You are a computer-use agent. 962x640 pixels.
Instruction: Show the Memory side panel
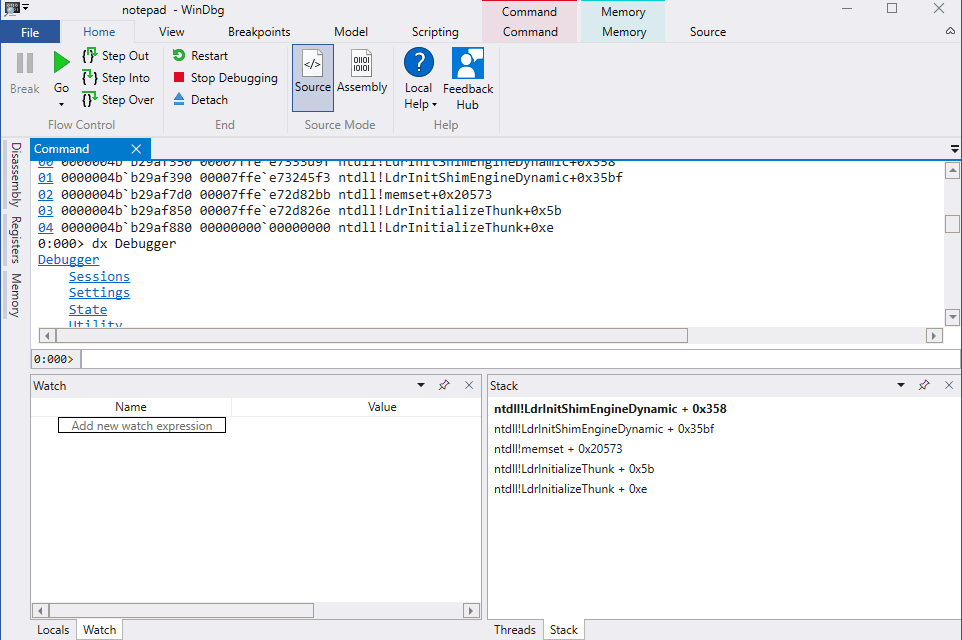(15, 295)
